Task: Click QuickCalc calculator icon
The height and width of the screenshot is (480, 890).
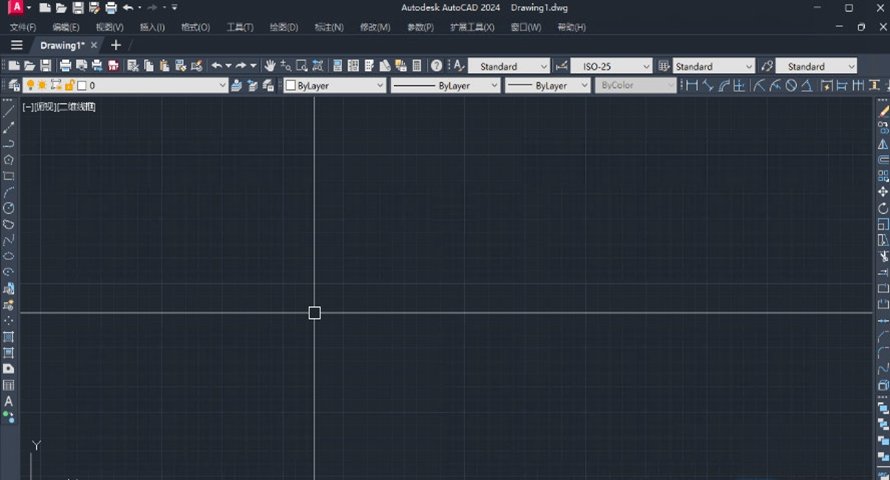Action: pyautogui.click(x=417, y=66)
